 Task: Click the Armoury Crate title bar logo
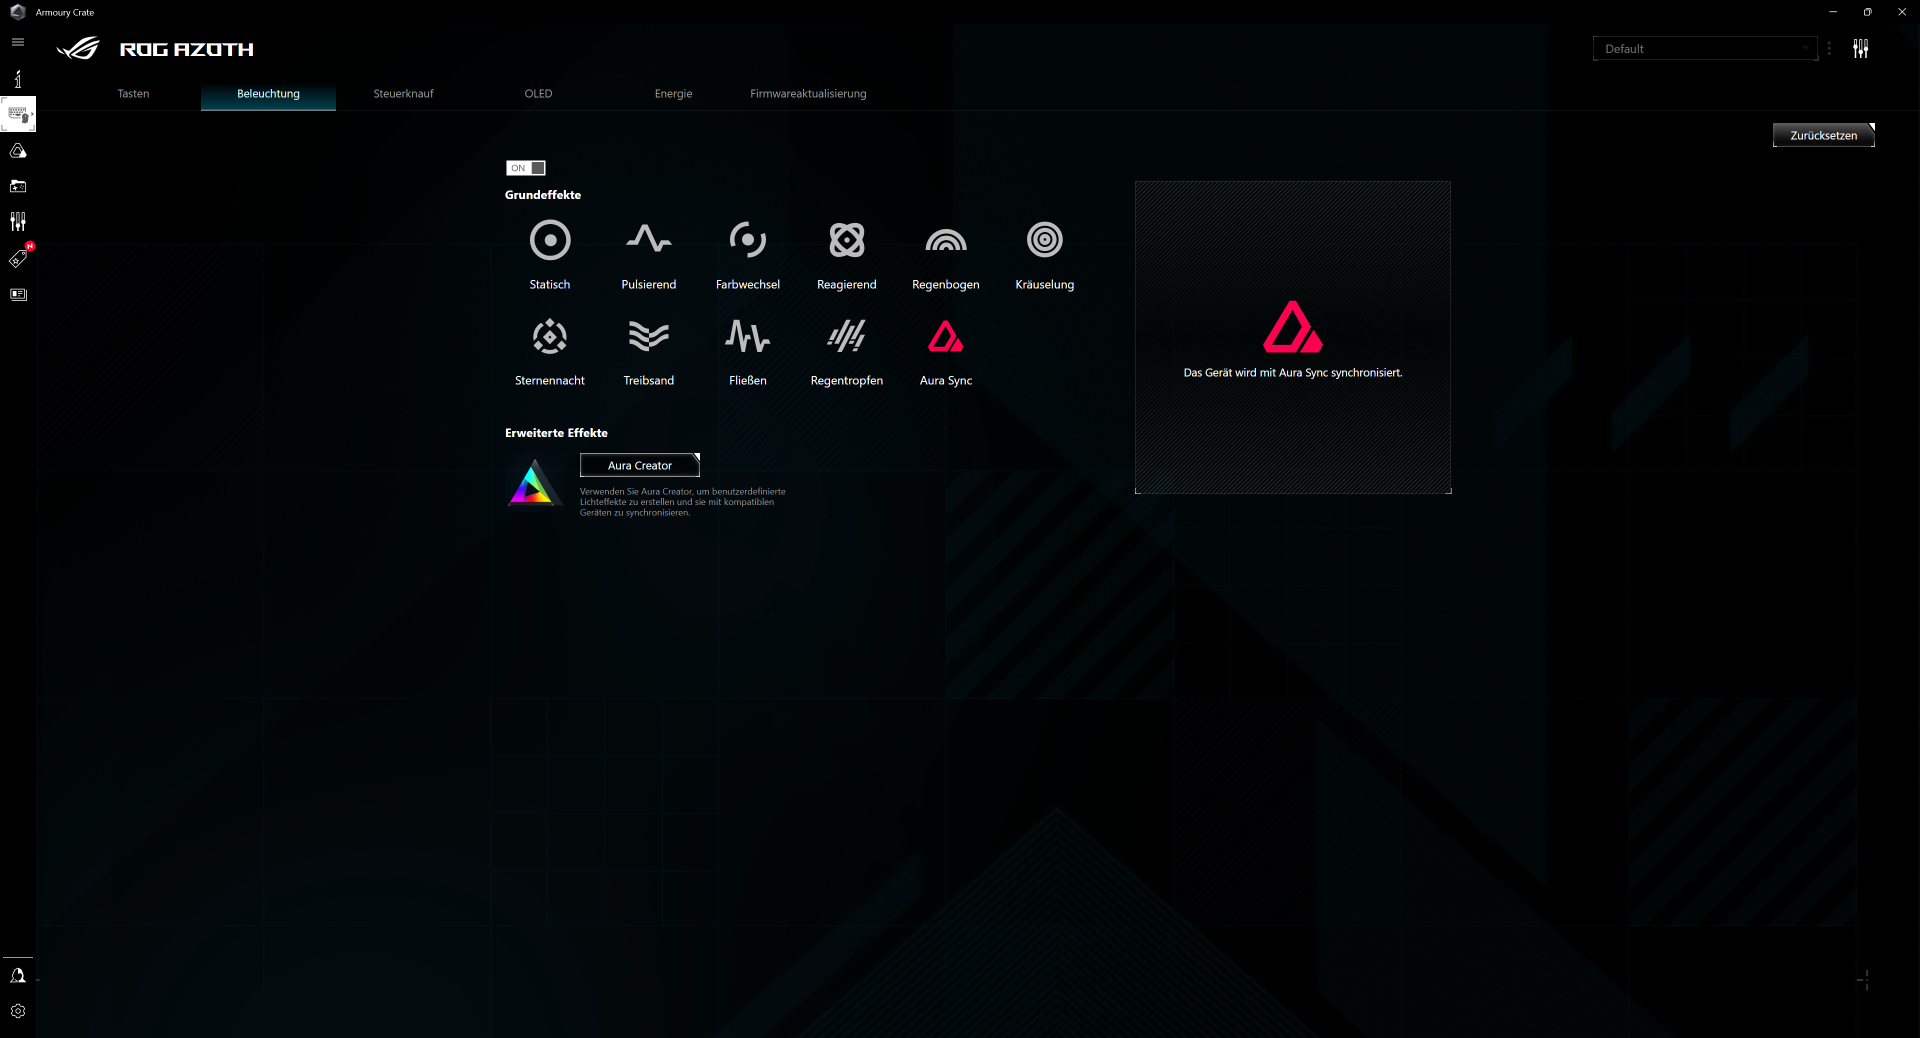click(x=17, y=12)
